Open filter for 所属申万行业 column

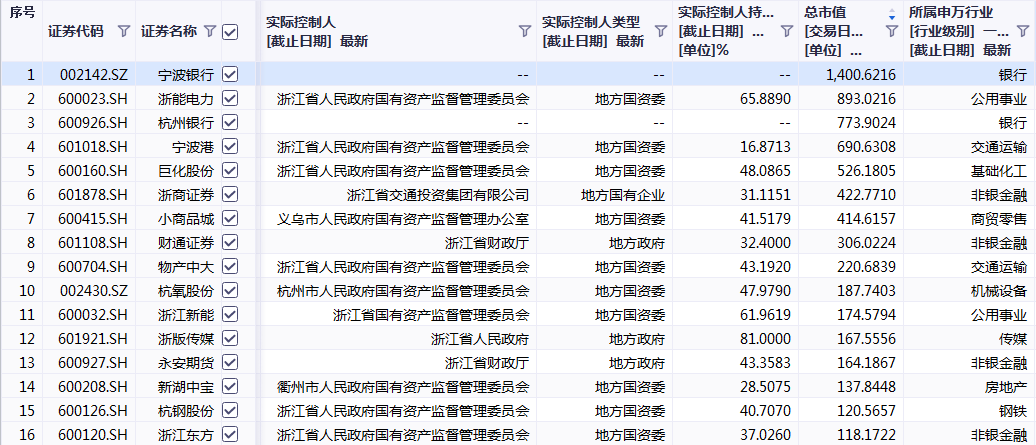(1023, 31)
